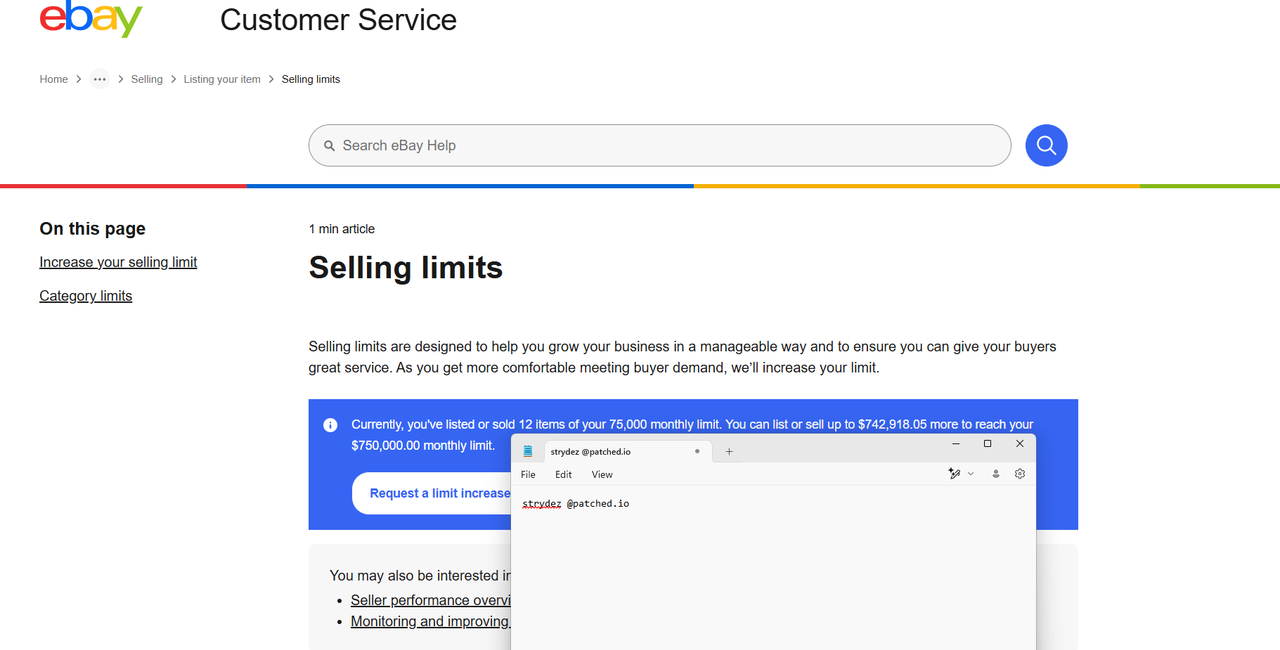The image size is (1280, 650).
Task: Open Listing your item breadcrumb
Action: tap(222, 79)
